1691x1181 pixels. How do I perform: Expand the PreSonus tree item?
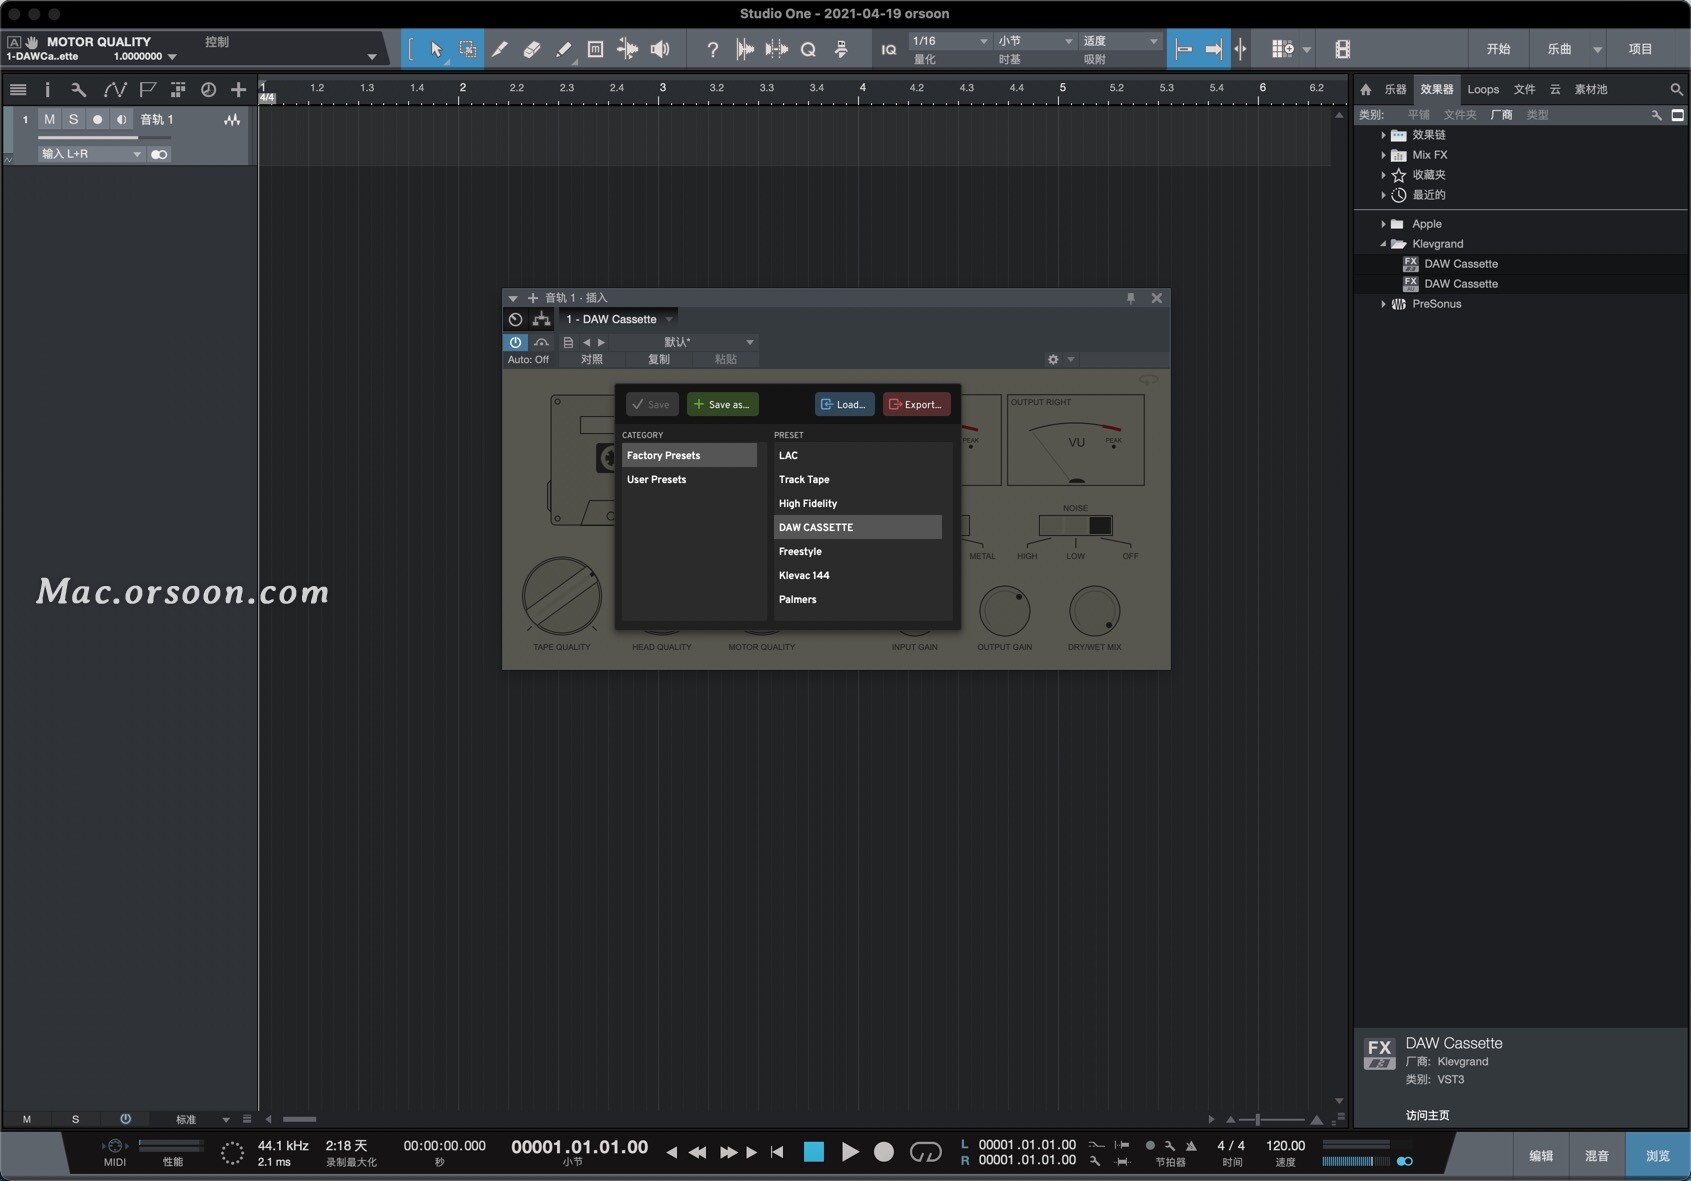tap(1382, 304)
